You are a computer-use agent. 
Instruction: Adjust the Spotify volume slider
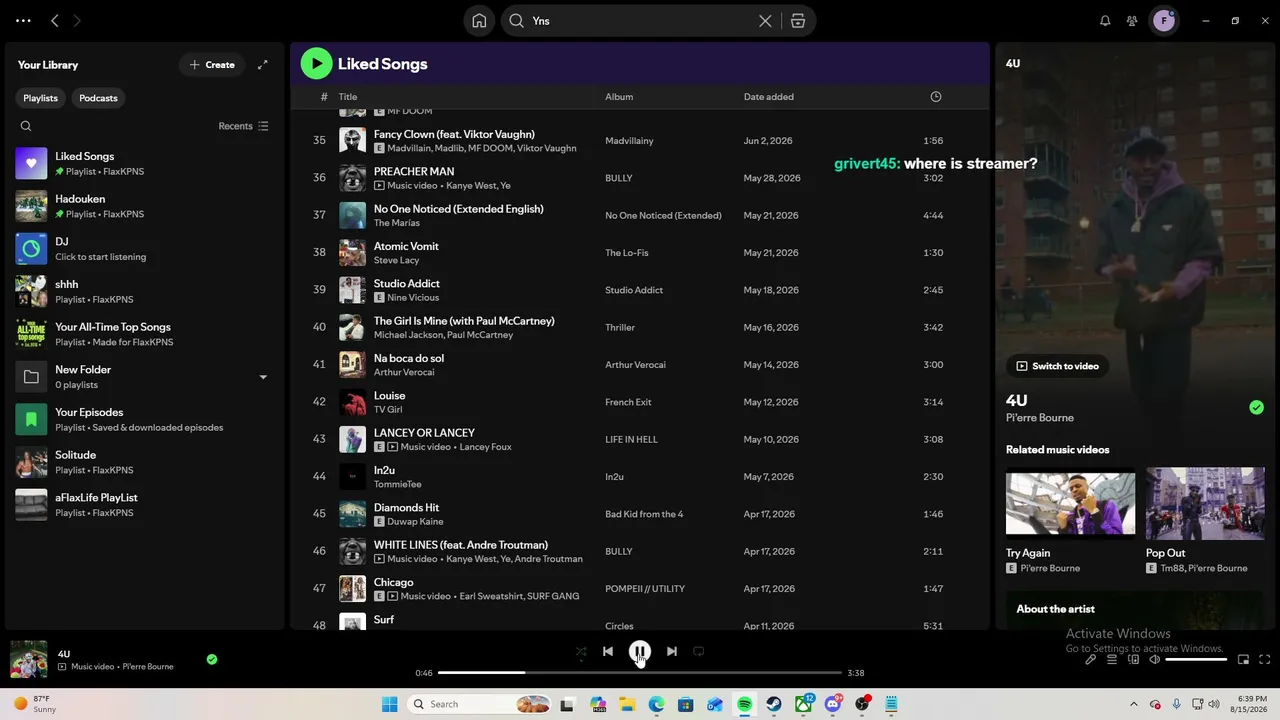pyautogui.click(x=1196, y=659)
